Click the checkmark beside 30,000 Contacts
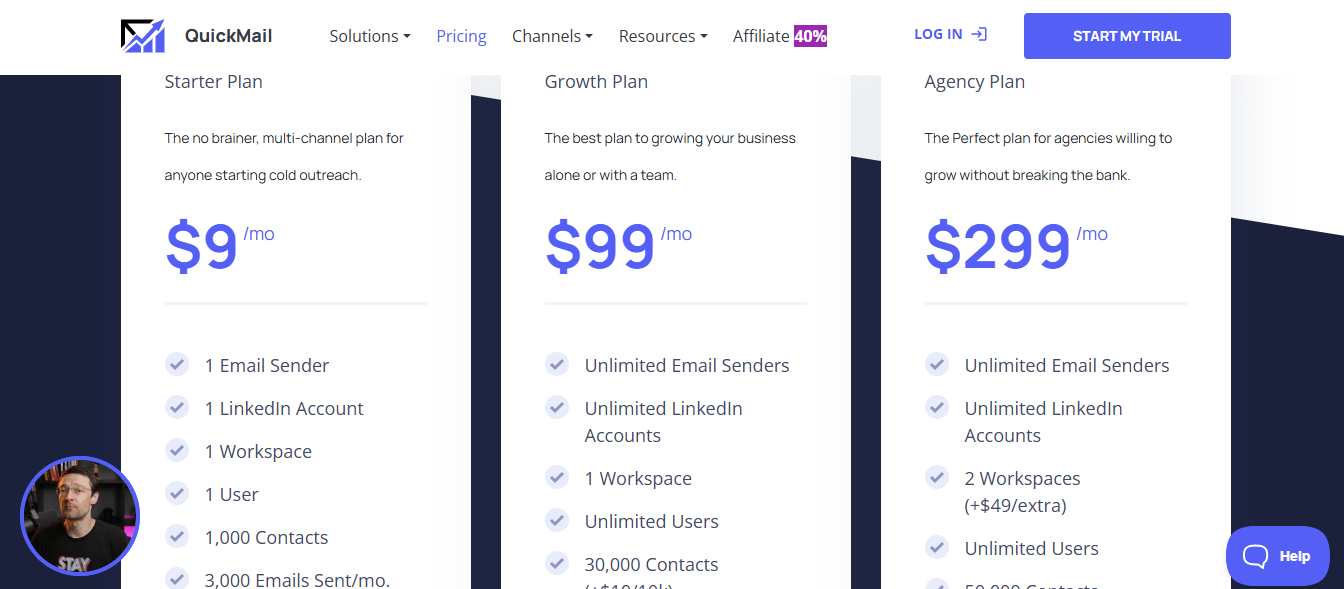This screenshot has height=589, width=1344. pos(557,563)
